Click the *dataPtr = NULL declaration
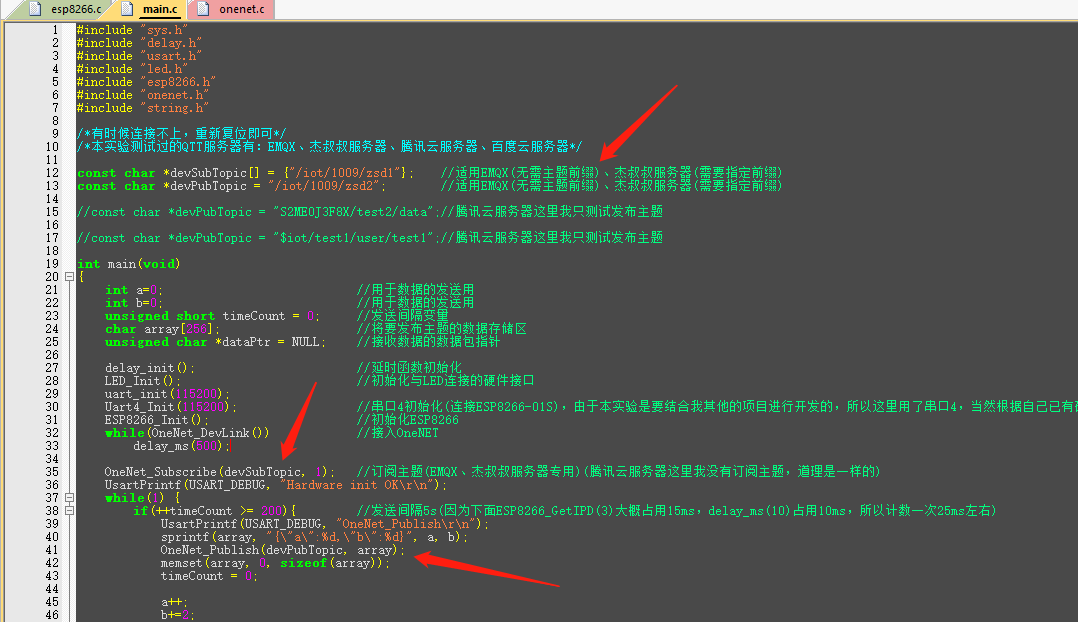The width and height of the screenshot is (1078, 622). click(x=216, y=342)
